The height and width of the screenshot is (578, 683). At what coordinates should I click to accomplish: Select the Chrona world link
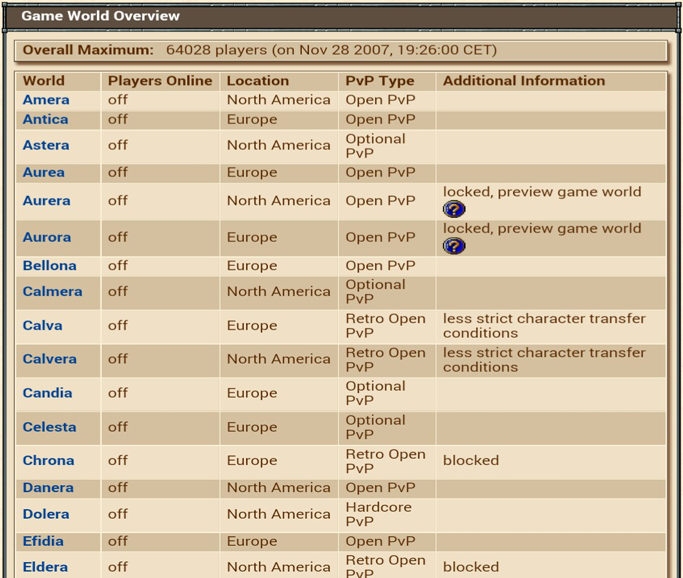(49, 460)
